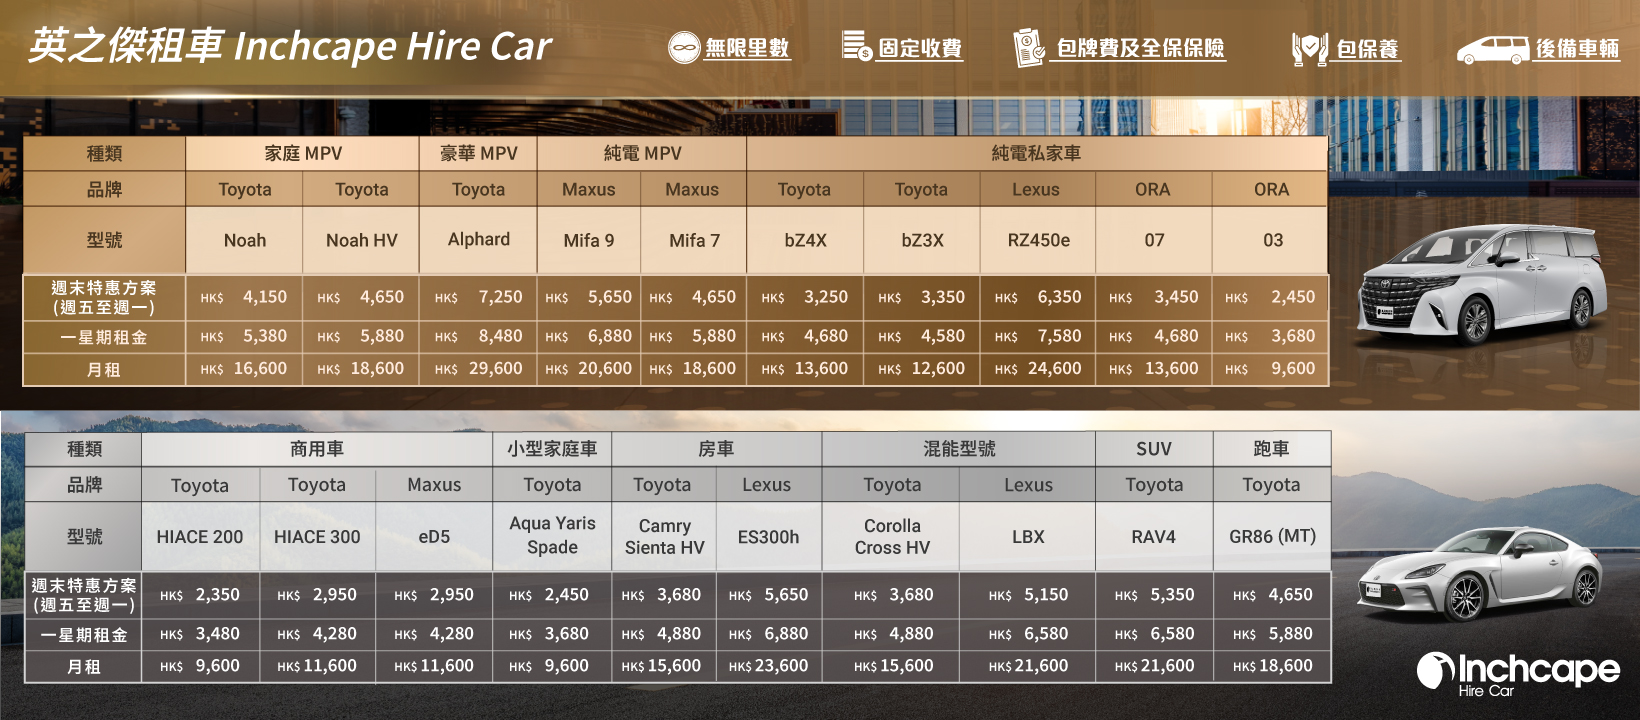Select the 家庭 MPV category header

tap(303, 154)
